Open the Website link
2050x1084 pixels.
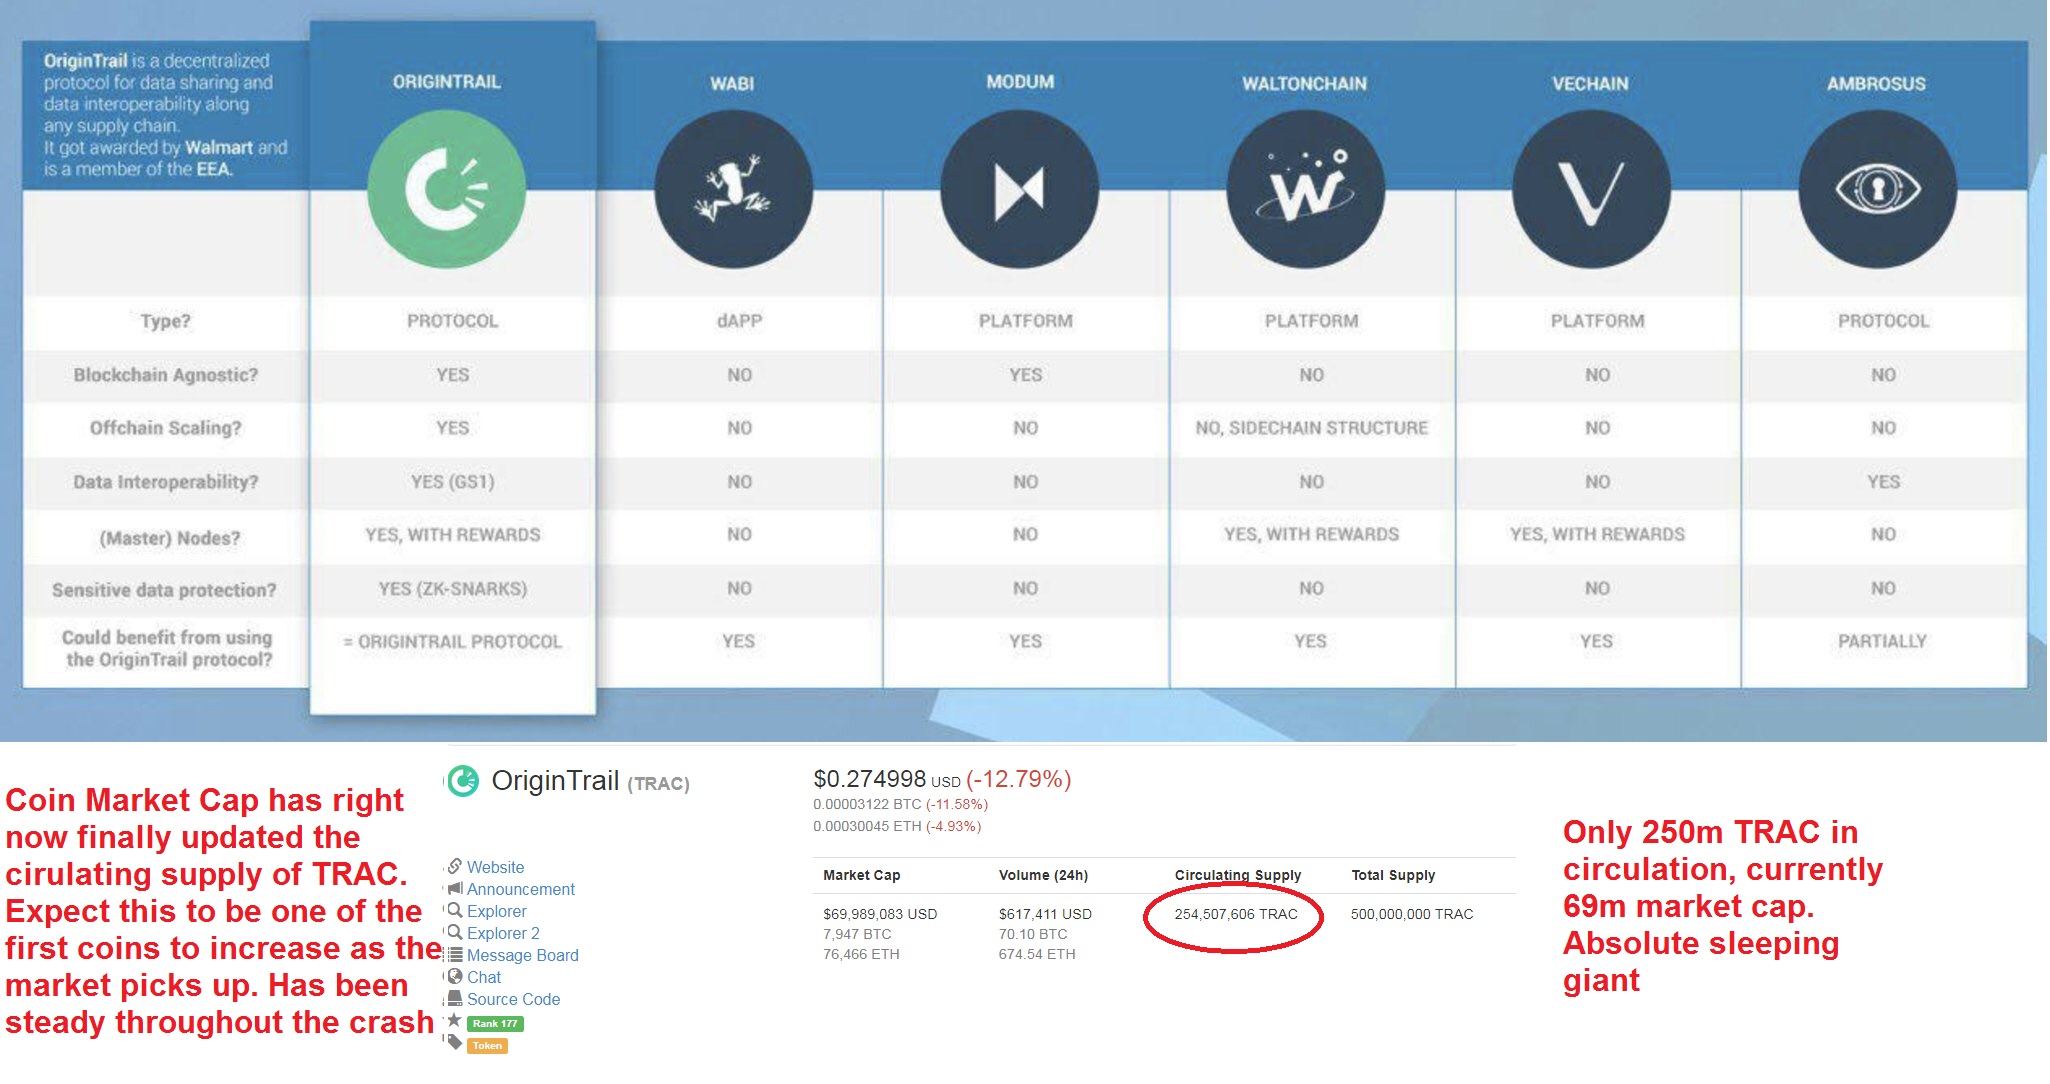click(495, 867)
